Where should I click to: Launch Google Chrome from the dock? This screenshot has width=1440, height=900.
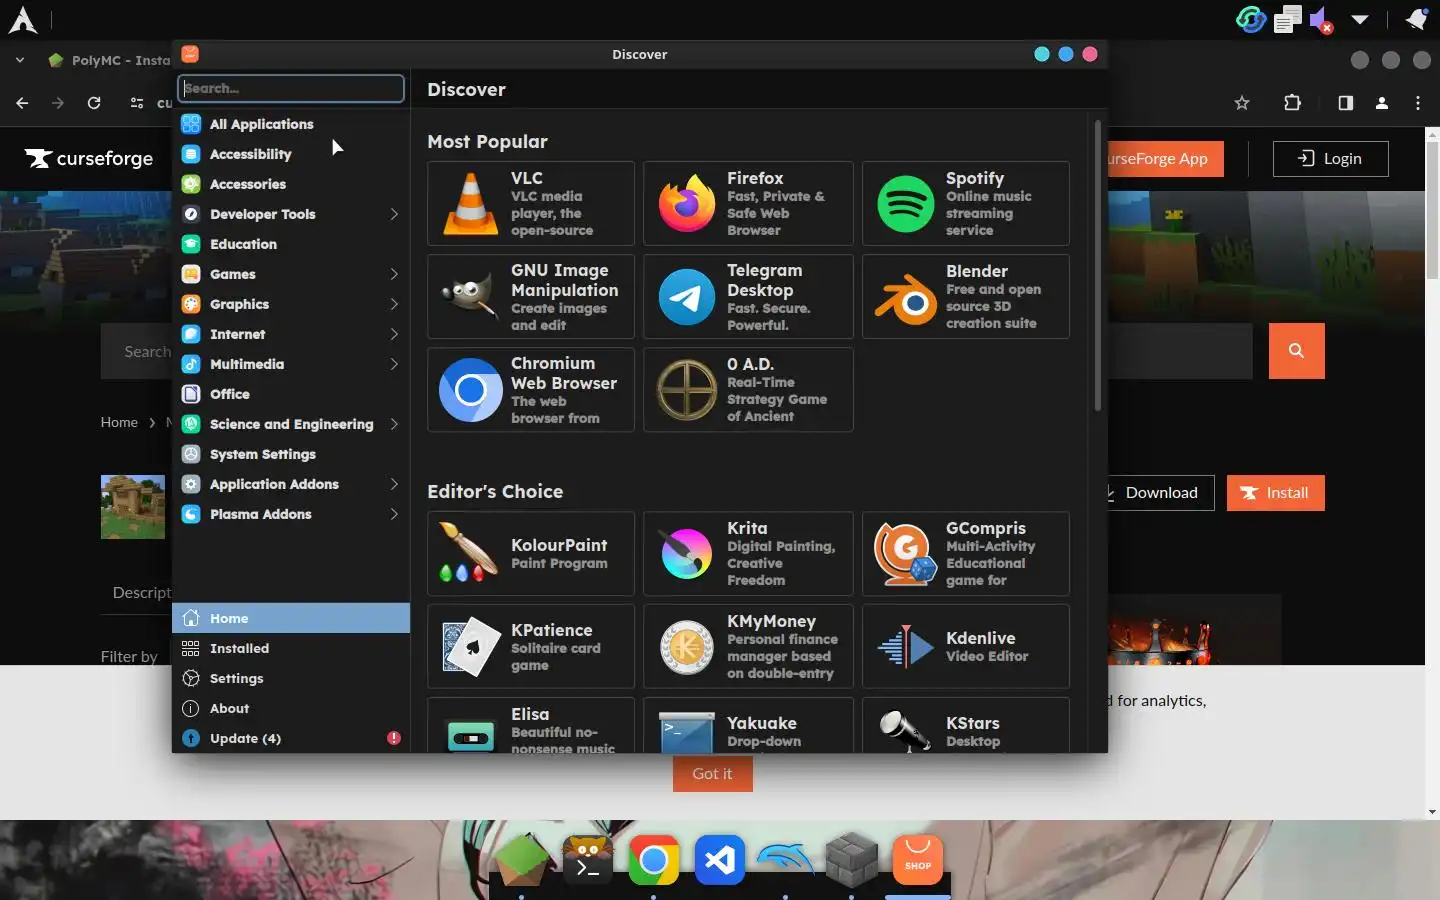tap(654, 860)
